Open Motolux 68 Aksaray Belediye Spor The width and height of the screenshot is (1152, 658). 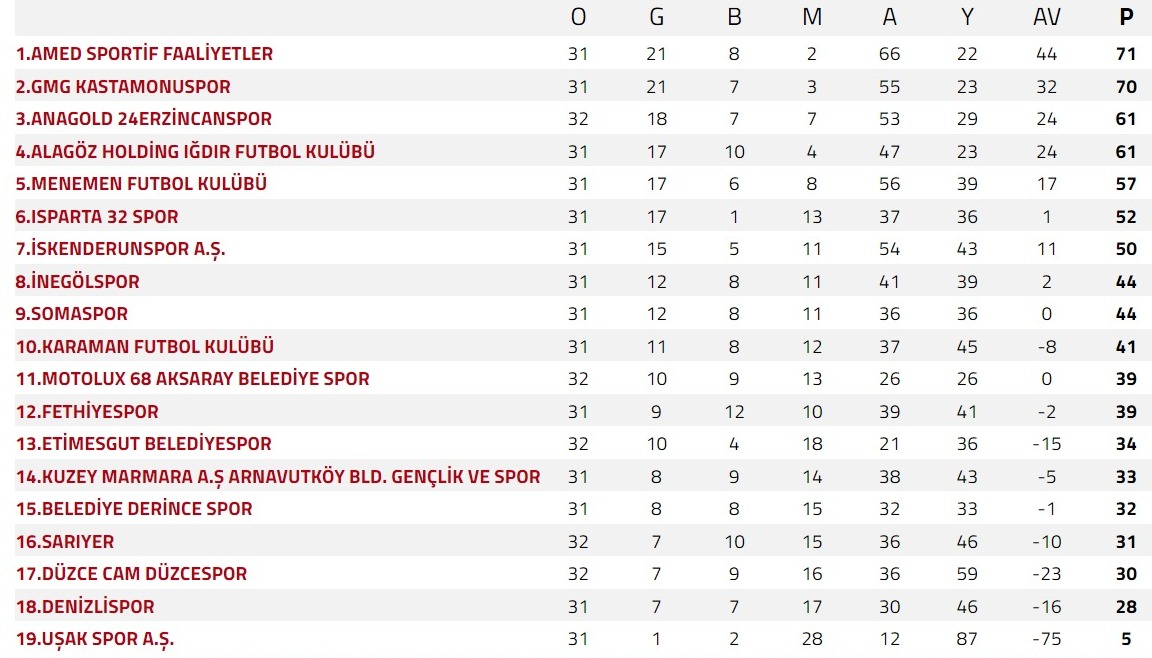(193, 379)
